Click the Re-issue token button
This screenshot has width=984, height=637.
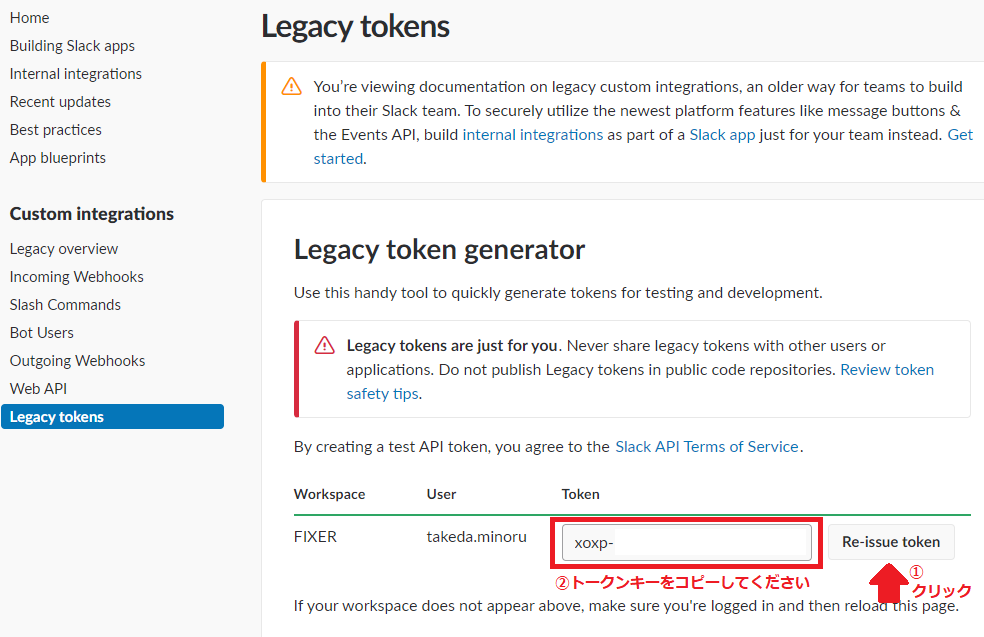(891, 542)
